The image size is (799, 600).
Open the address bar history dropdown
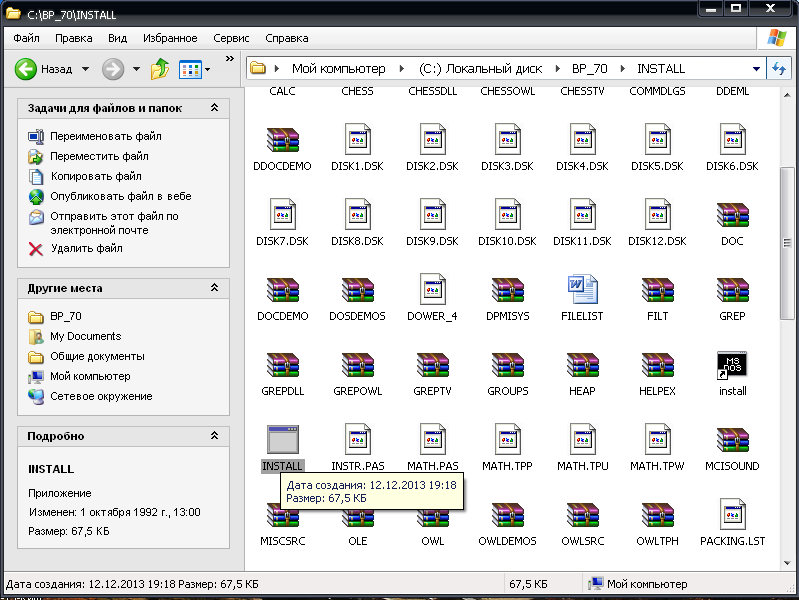click(x=756, y=68)
